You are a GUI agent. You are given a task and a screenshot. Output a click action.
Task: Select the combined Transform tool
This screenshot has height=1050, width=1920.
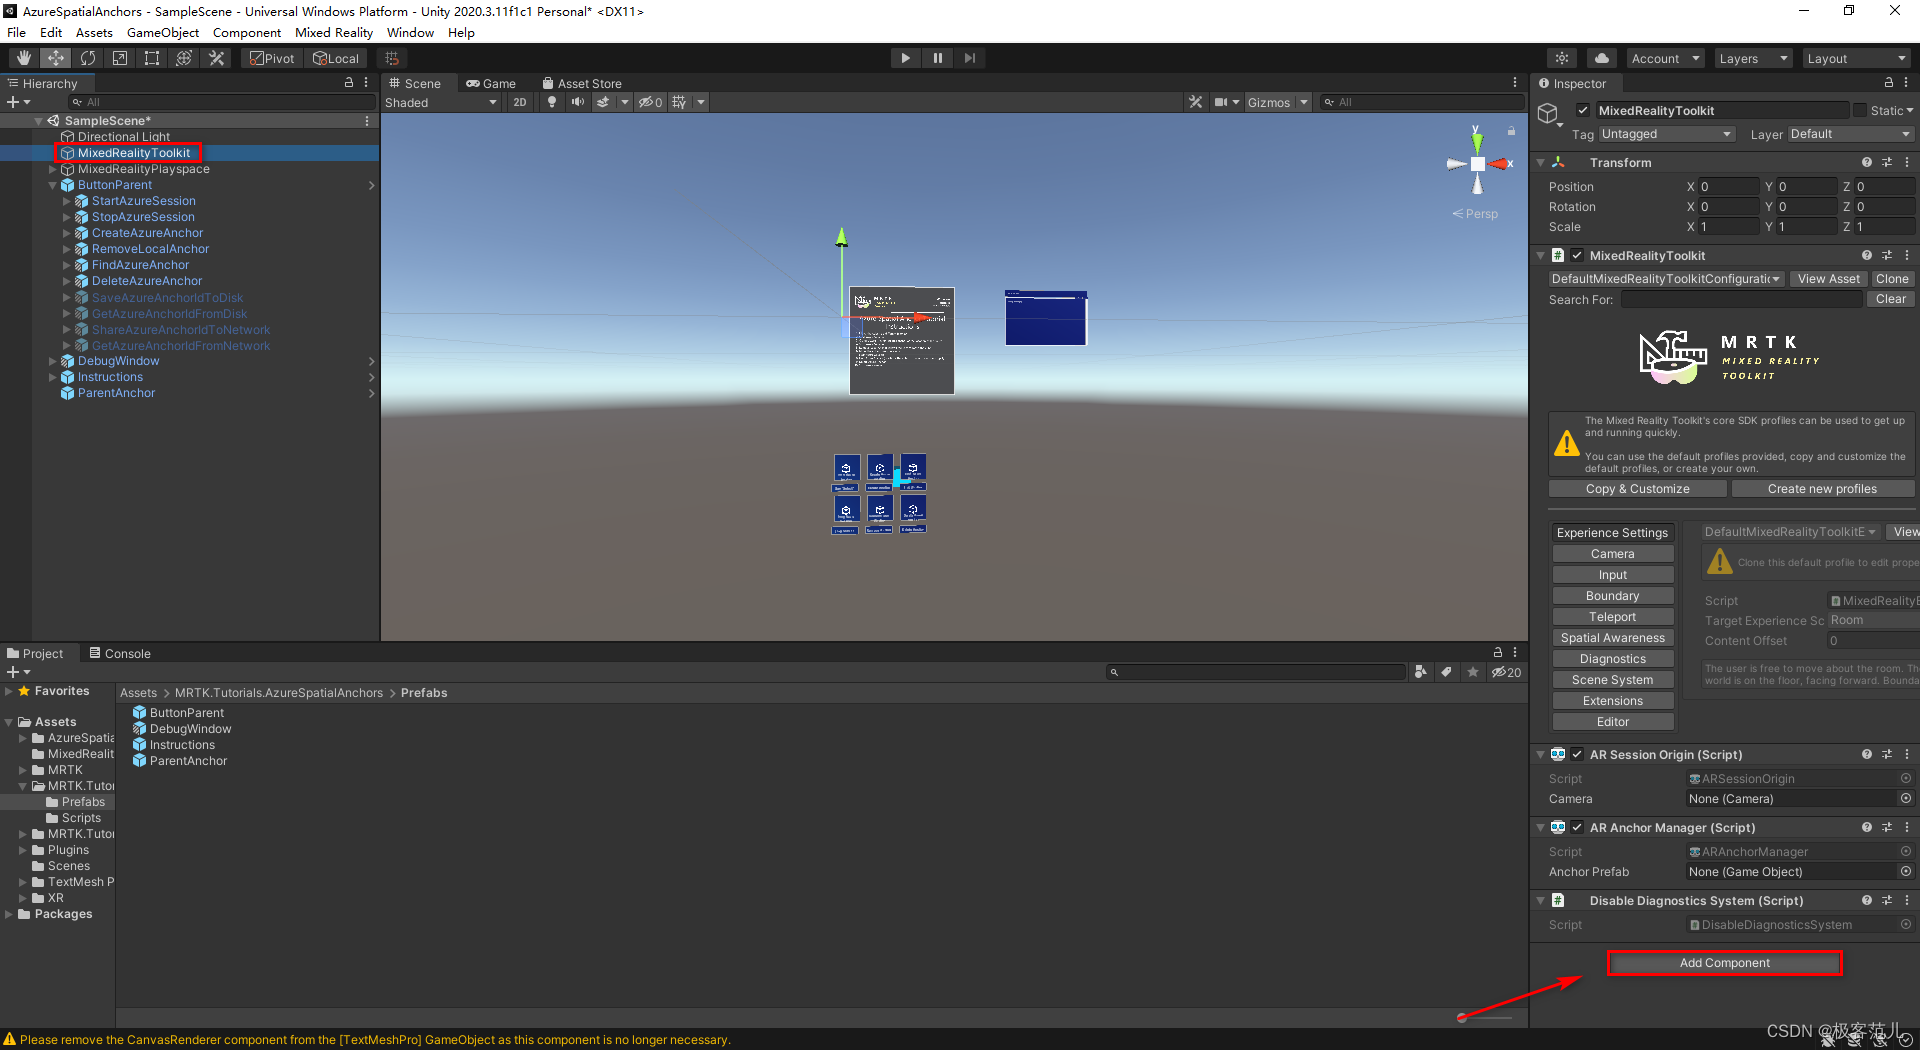click(184, 58)
